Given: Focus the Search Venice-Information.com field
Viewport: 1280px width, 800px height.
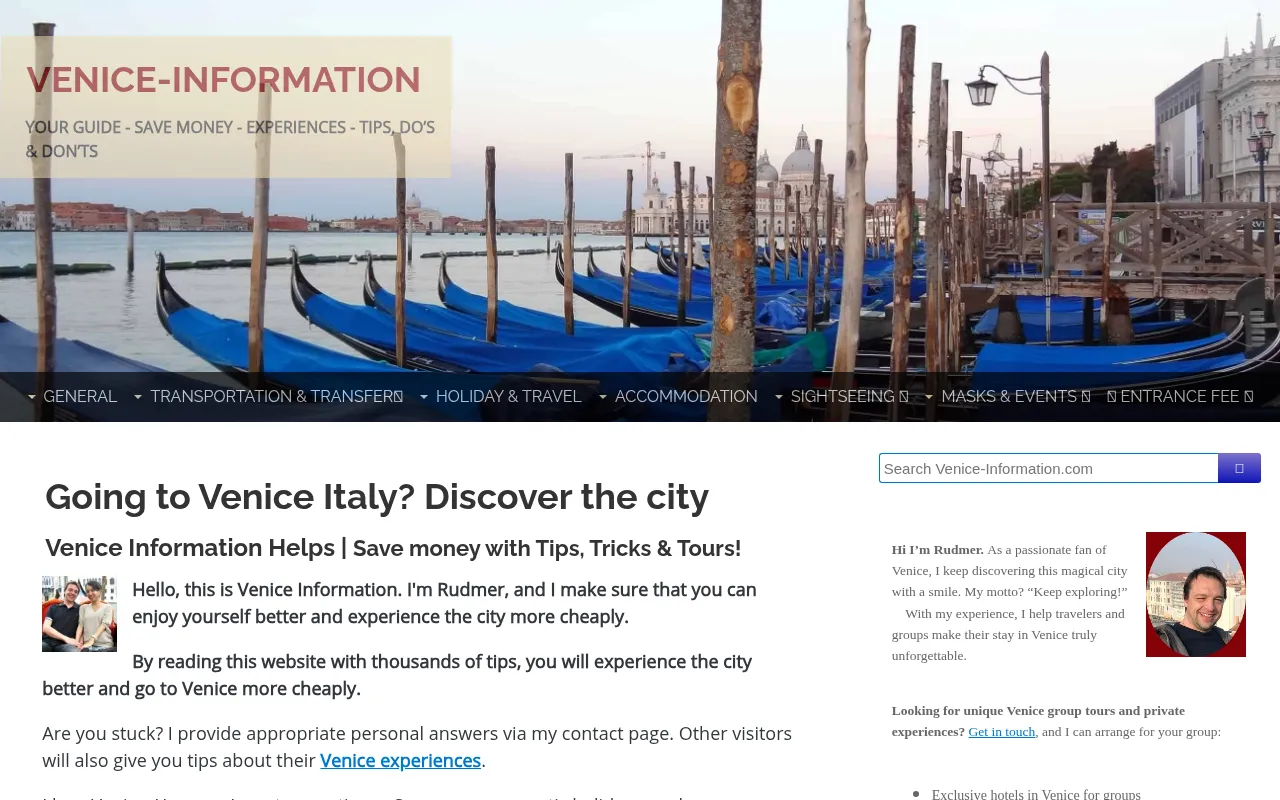Looking at the screenshot, I should click(1048, 468).
